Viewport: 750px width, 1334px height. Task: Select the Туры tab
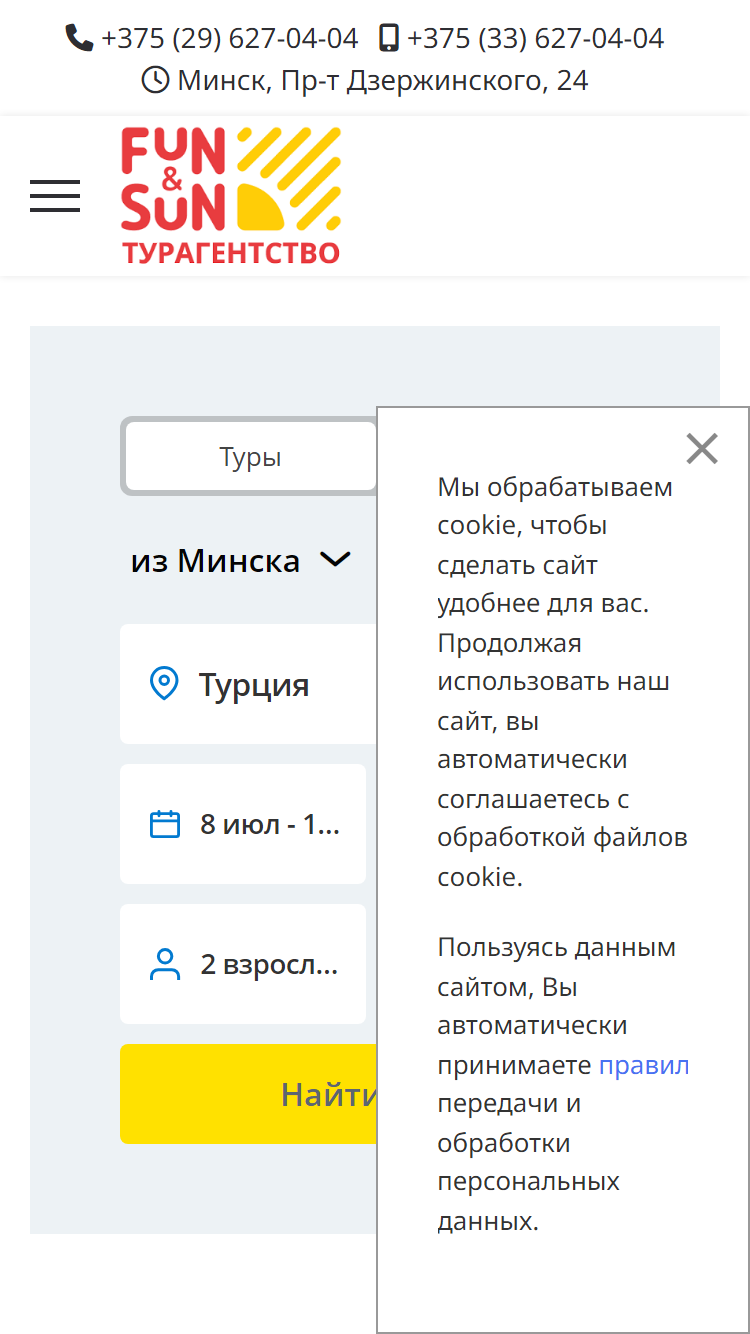click(x=250, y=457)
